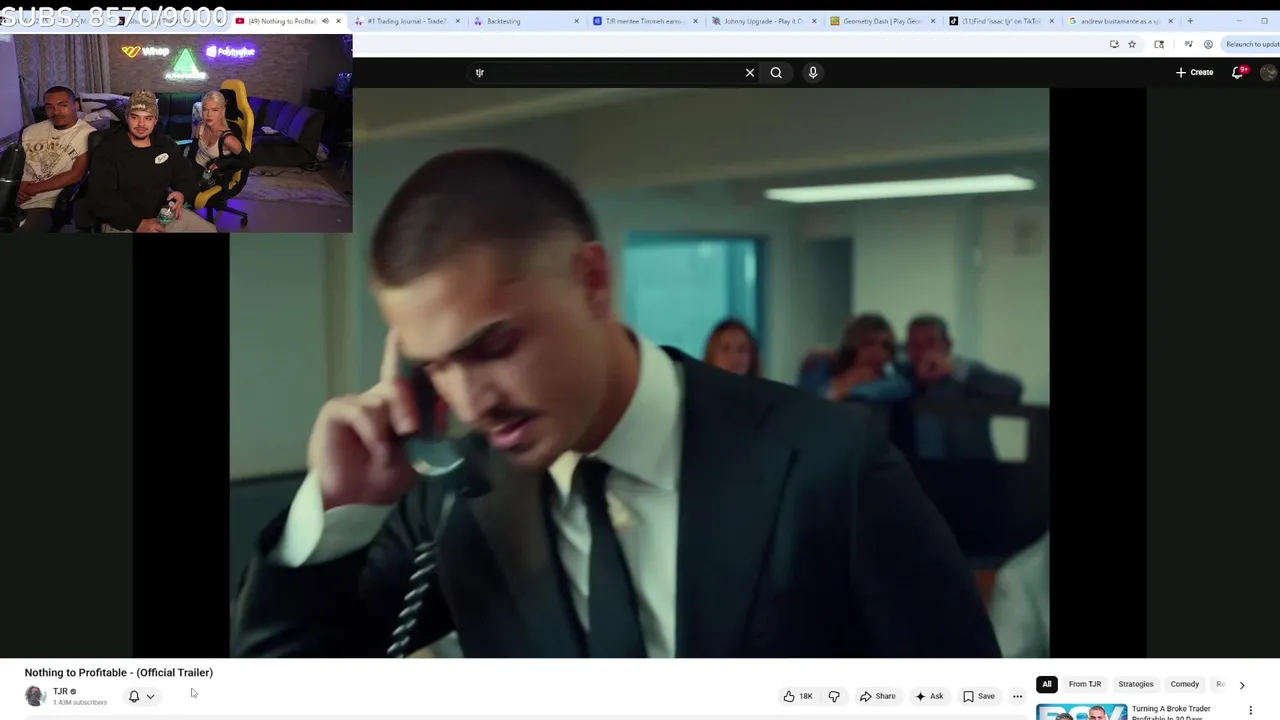The height and width of the screenshot is (720, 1280).
Task: Click the magnifying glass search button
Action: tap(776, 72)
